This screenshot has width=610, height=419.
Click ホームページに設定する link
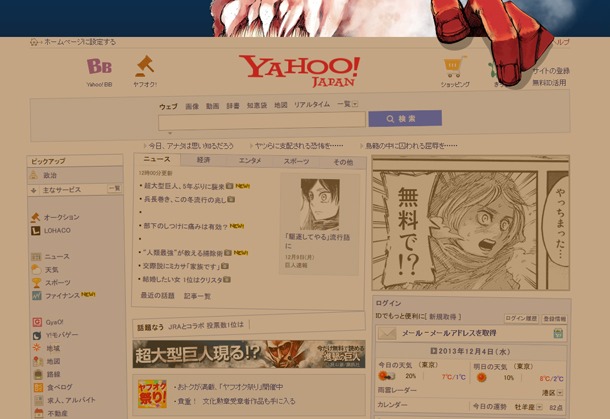click(79, 42)
